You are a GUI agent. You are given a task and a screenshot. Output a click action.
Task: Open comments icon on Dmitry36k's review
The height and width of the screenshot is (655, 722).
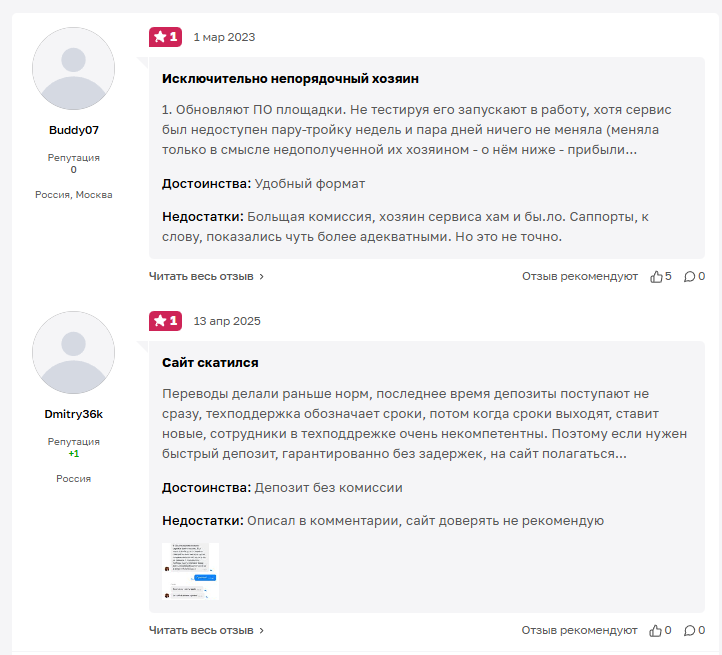pyautogui.click(x=689, y=630)
